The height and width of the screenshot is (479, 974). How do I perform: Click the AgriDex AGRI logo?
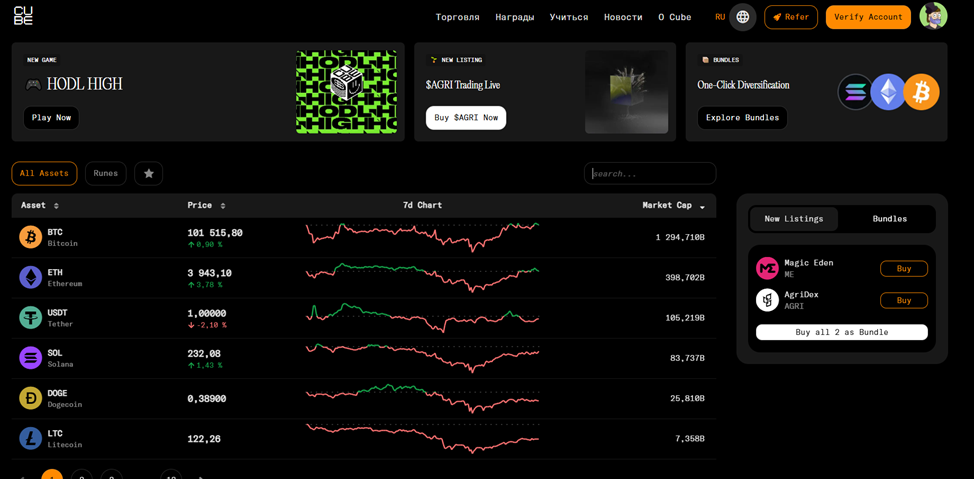tap(767, 300)
